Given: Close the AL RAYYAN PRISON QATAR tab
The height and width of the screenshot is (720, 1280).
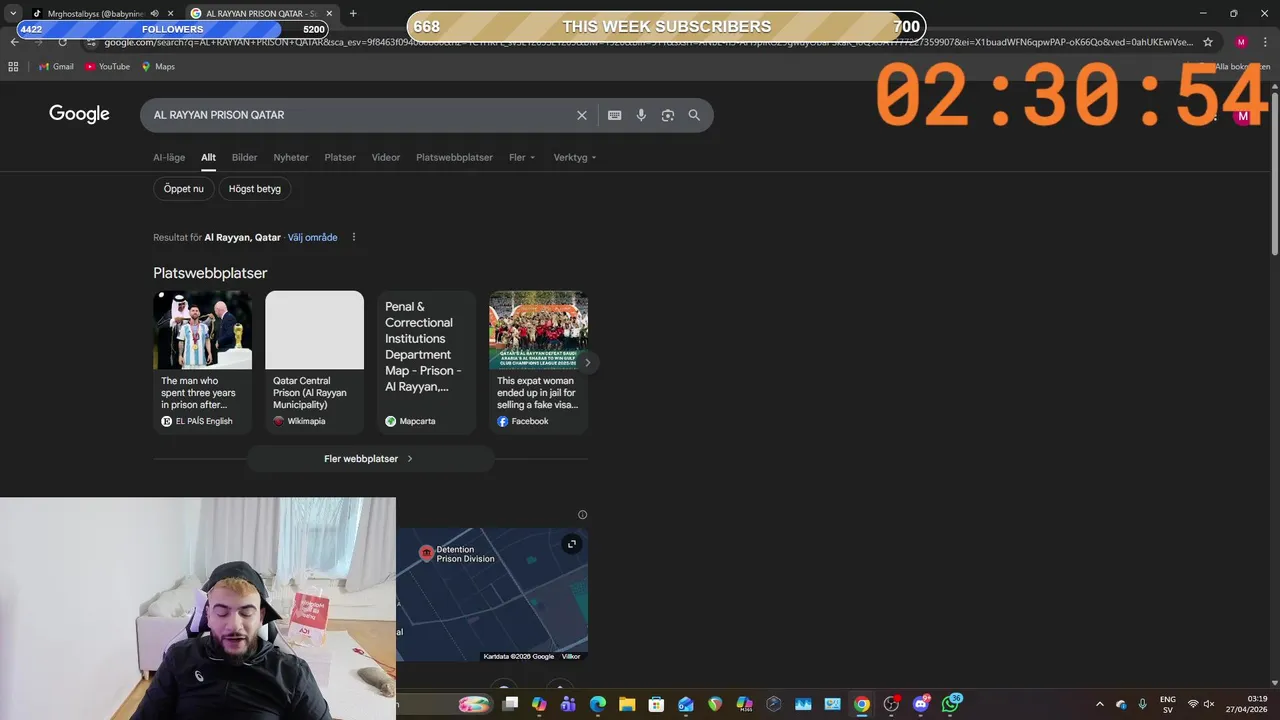Looking at the screenshot, I should click(x=329, y=14).
